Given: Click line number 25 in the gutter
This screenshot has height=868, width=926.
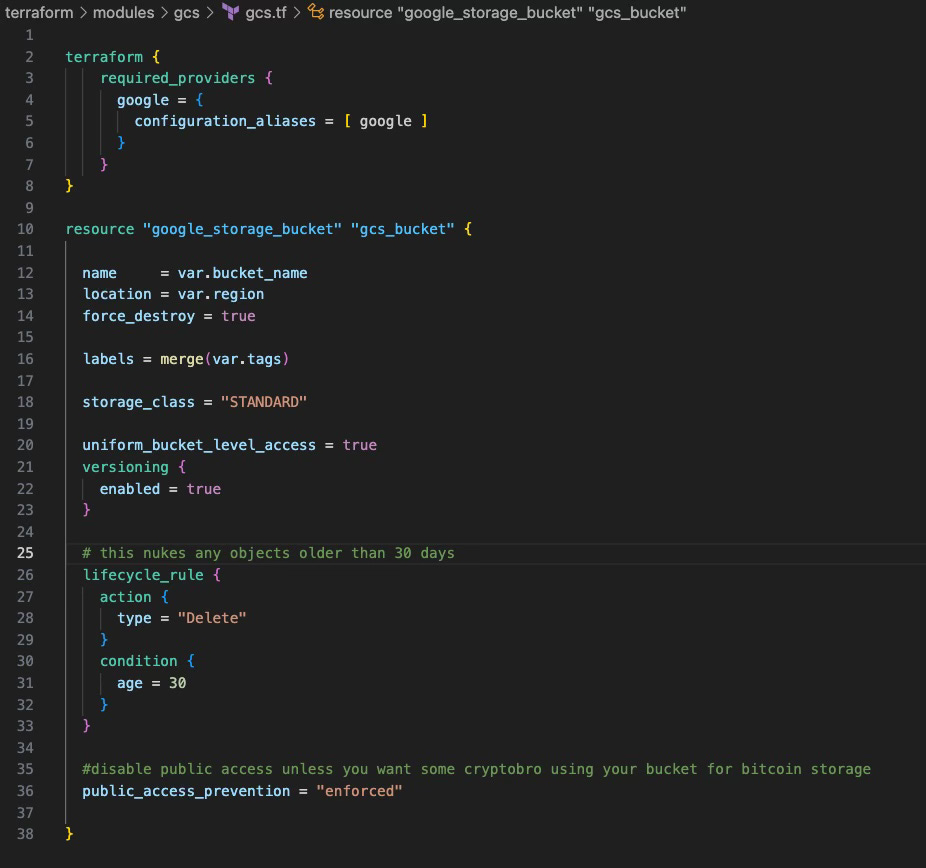Looking at the screenshot, I should (25, 553).
